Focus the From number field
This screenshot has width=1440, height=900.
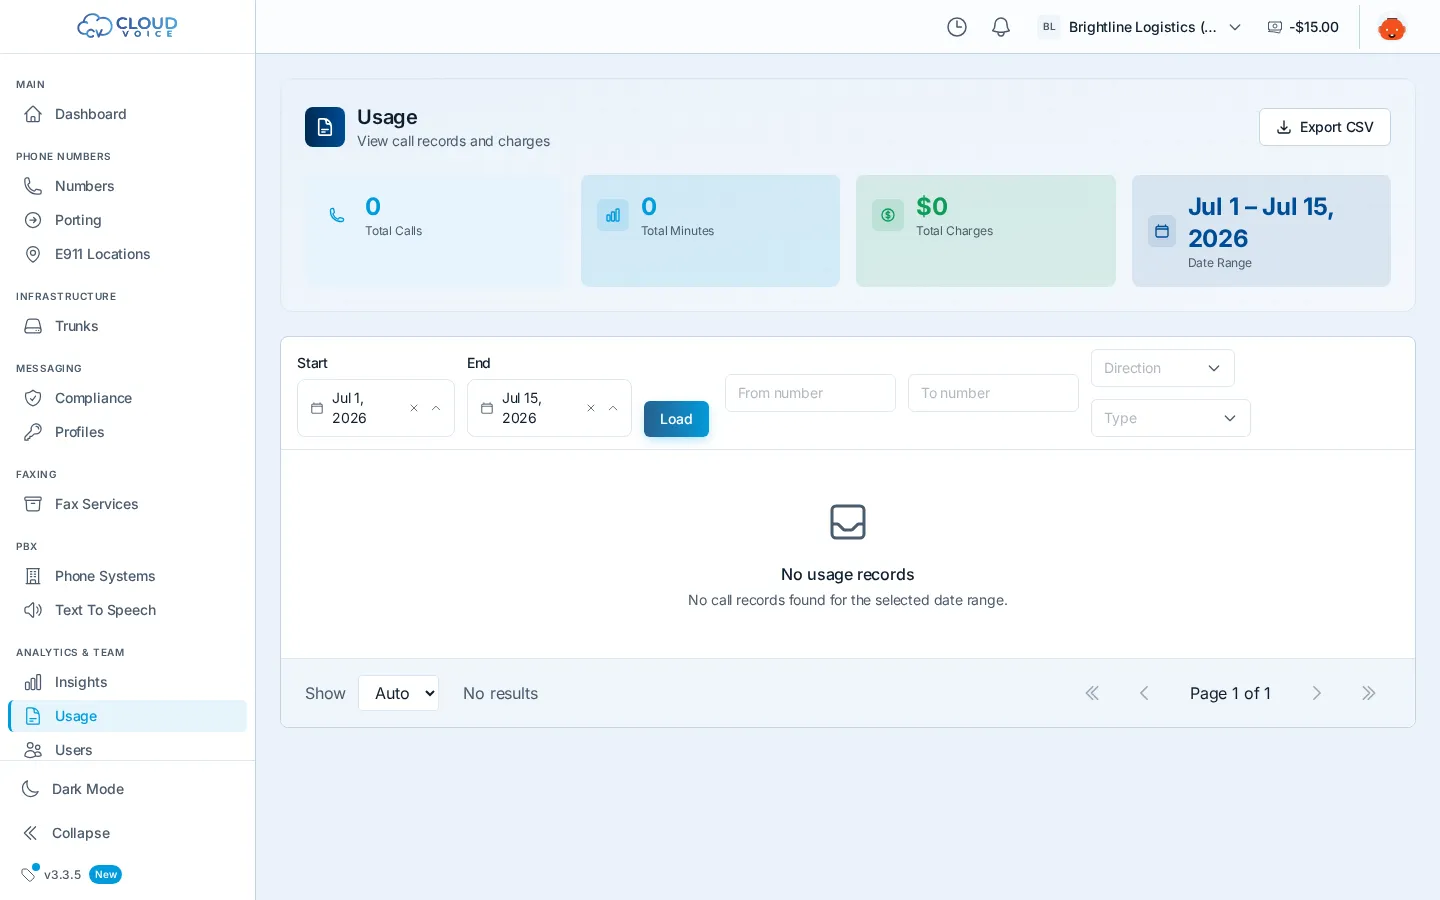810,393
